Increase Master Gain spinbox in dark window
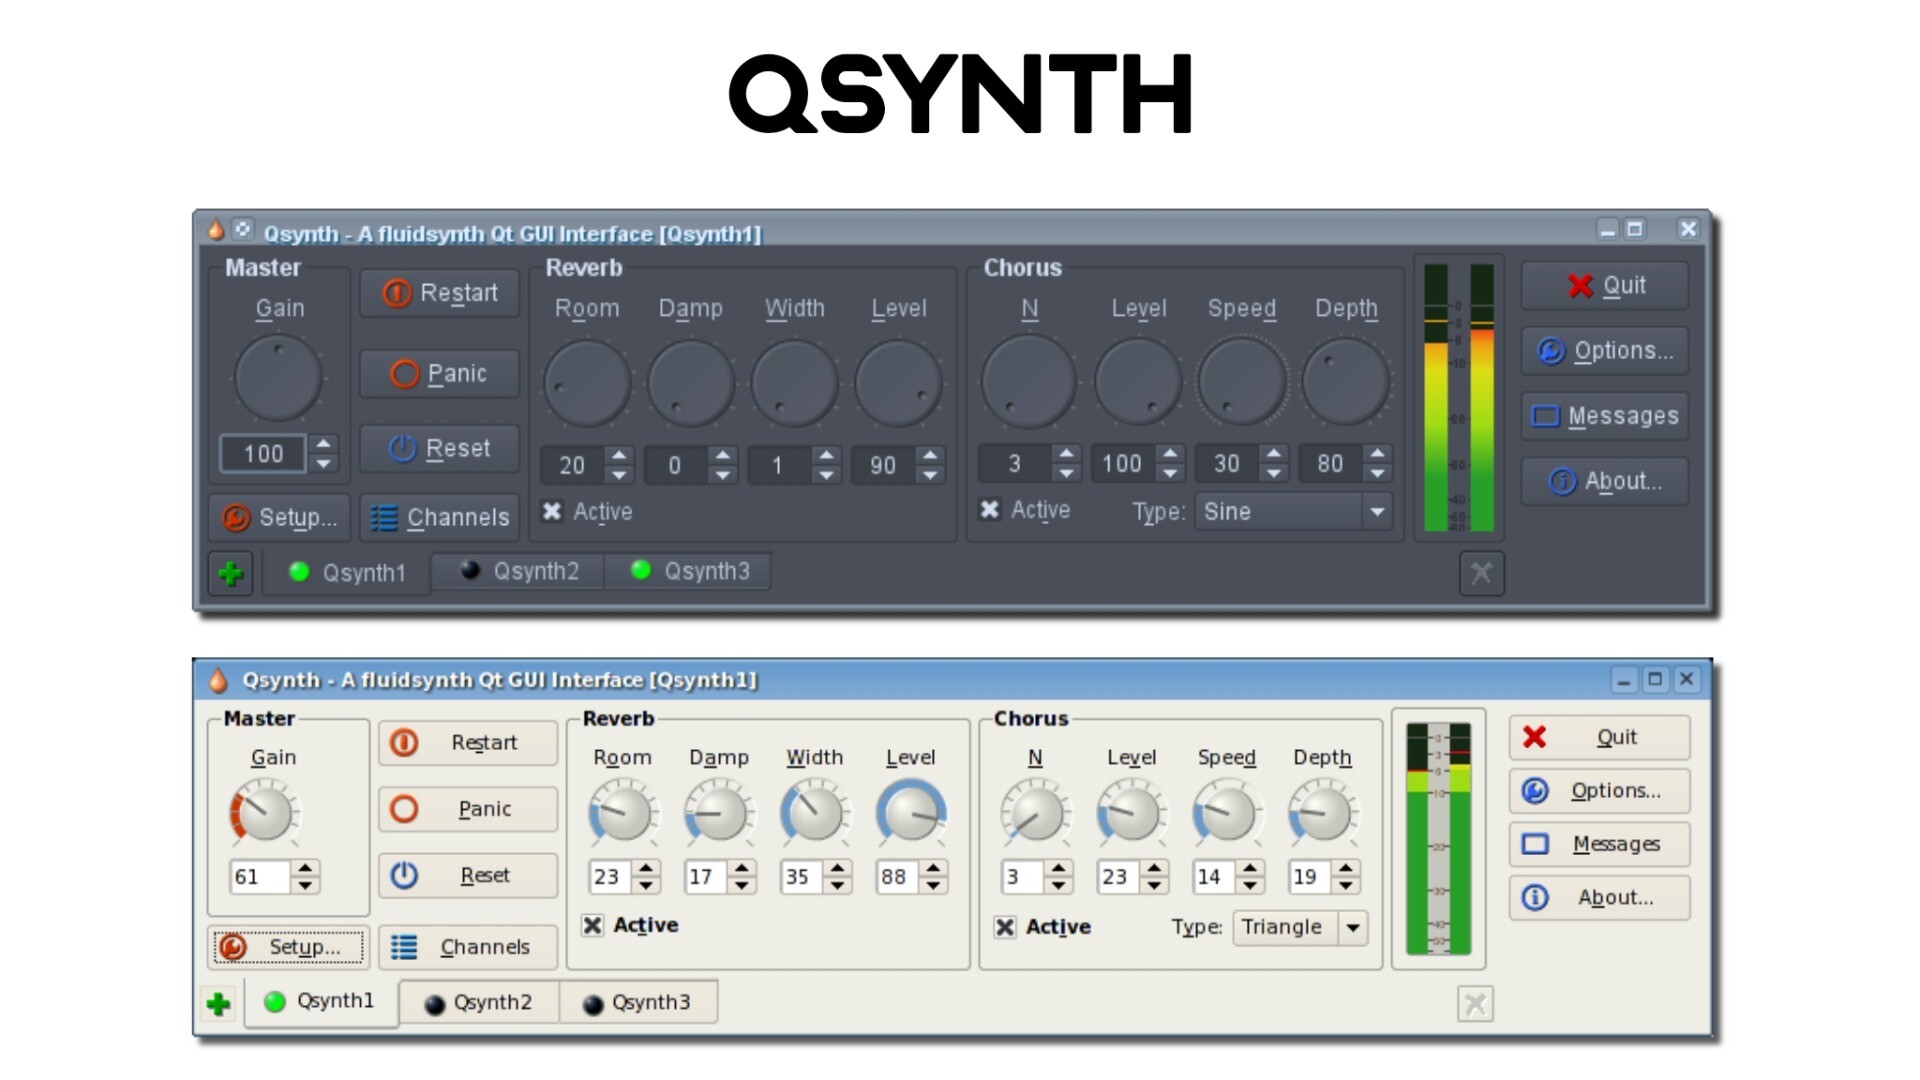Image resolution: width=1920 pixels, height=1080 pixels. point(323,443)
